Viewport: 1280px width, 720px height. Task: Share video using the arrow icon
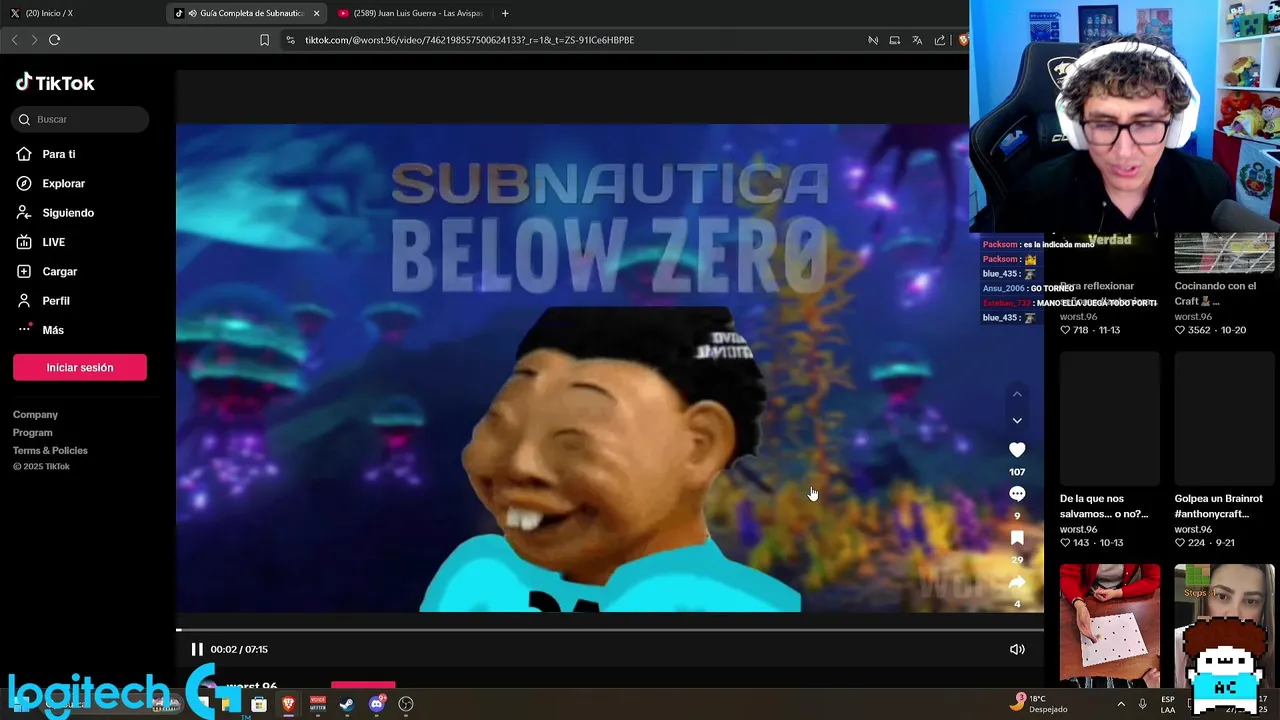pyautogui.click(x=1017, y=582)
